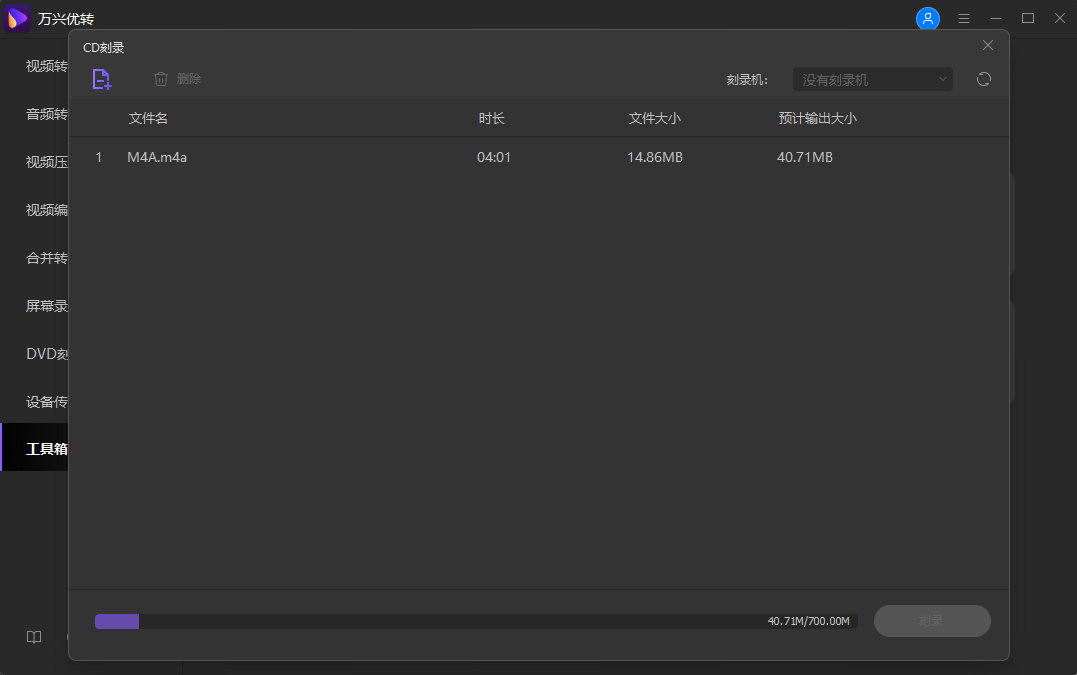Click the 时长 column header

click(x=491, y=118)
